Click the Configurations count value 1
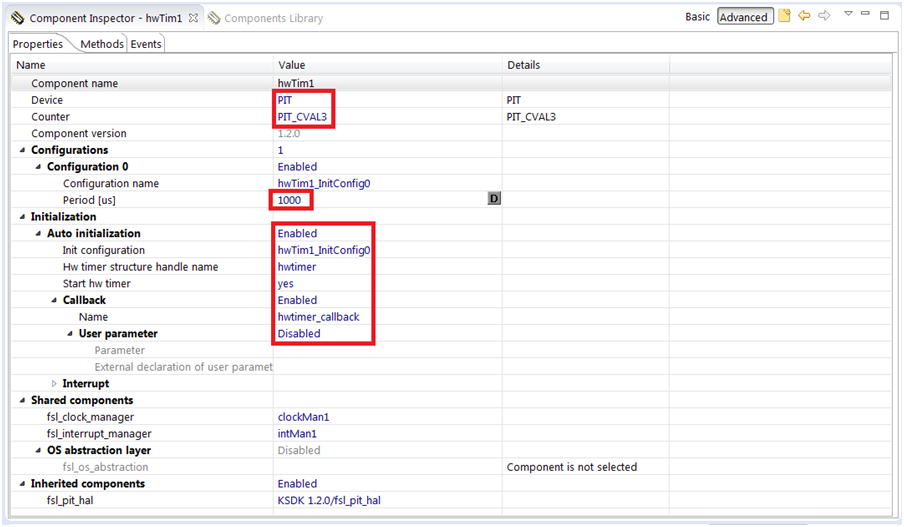Screen dimensions: 904x527 pos(281,150)
